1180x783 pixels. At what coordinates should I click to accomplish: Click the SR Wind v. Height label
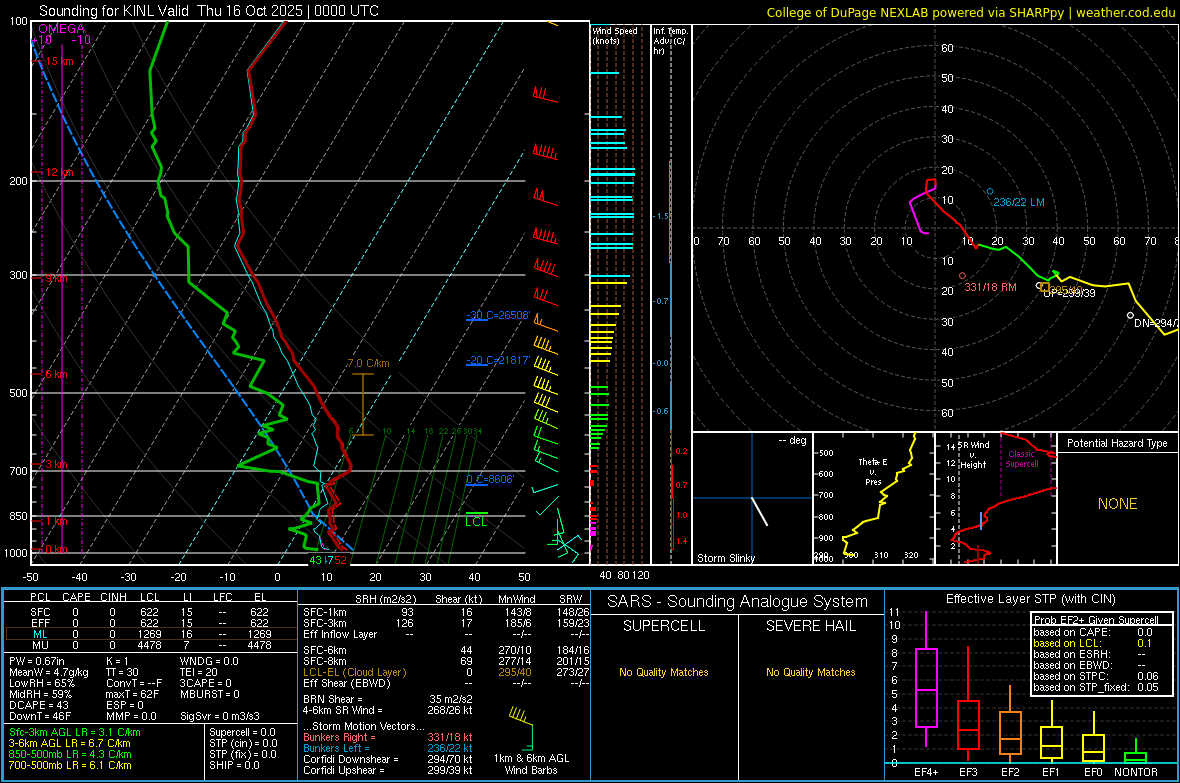coord(973,455)
